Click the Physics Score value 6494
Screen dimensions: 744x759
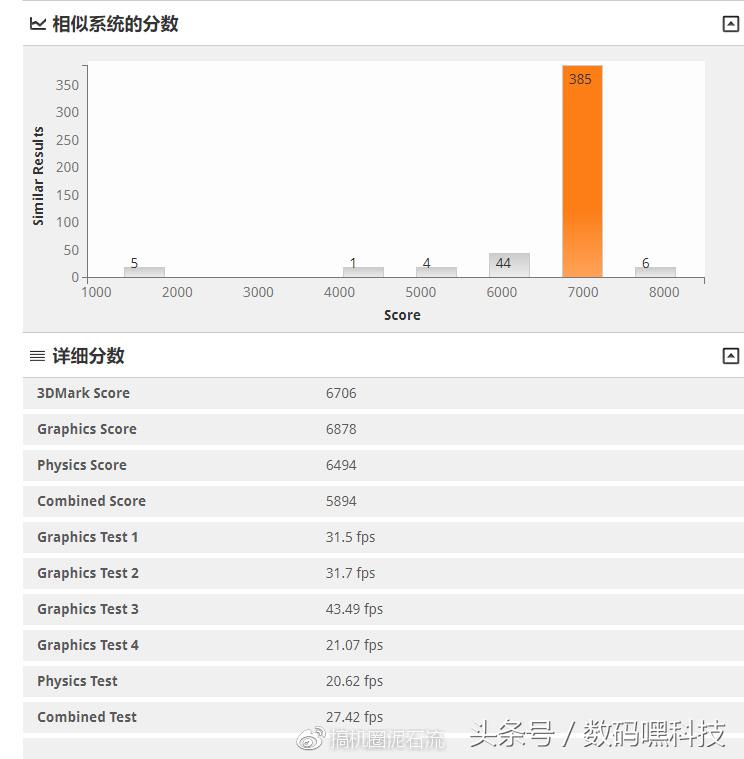click(341, 465)
